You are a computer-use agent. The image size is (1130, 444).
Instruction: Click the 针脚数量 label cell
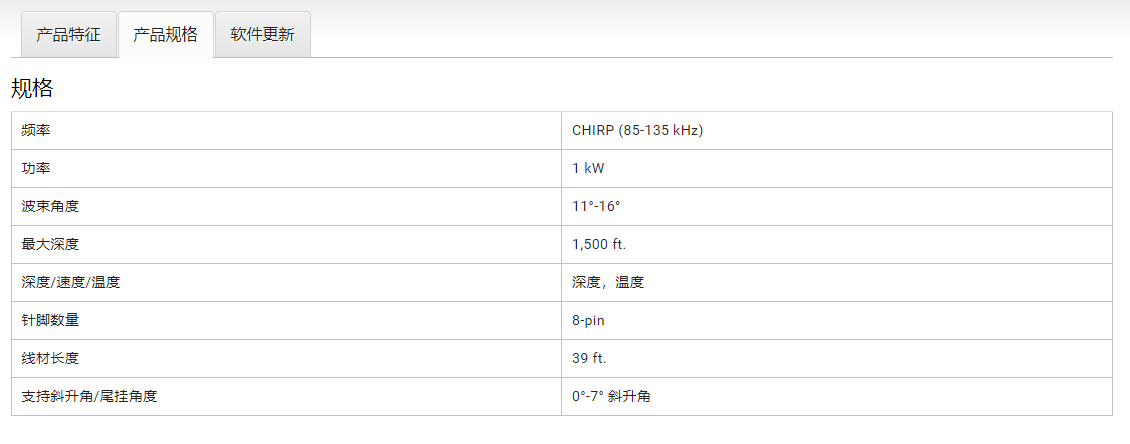50,321
